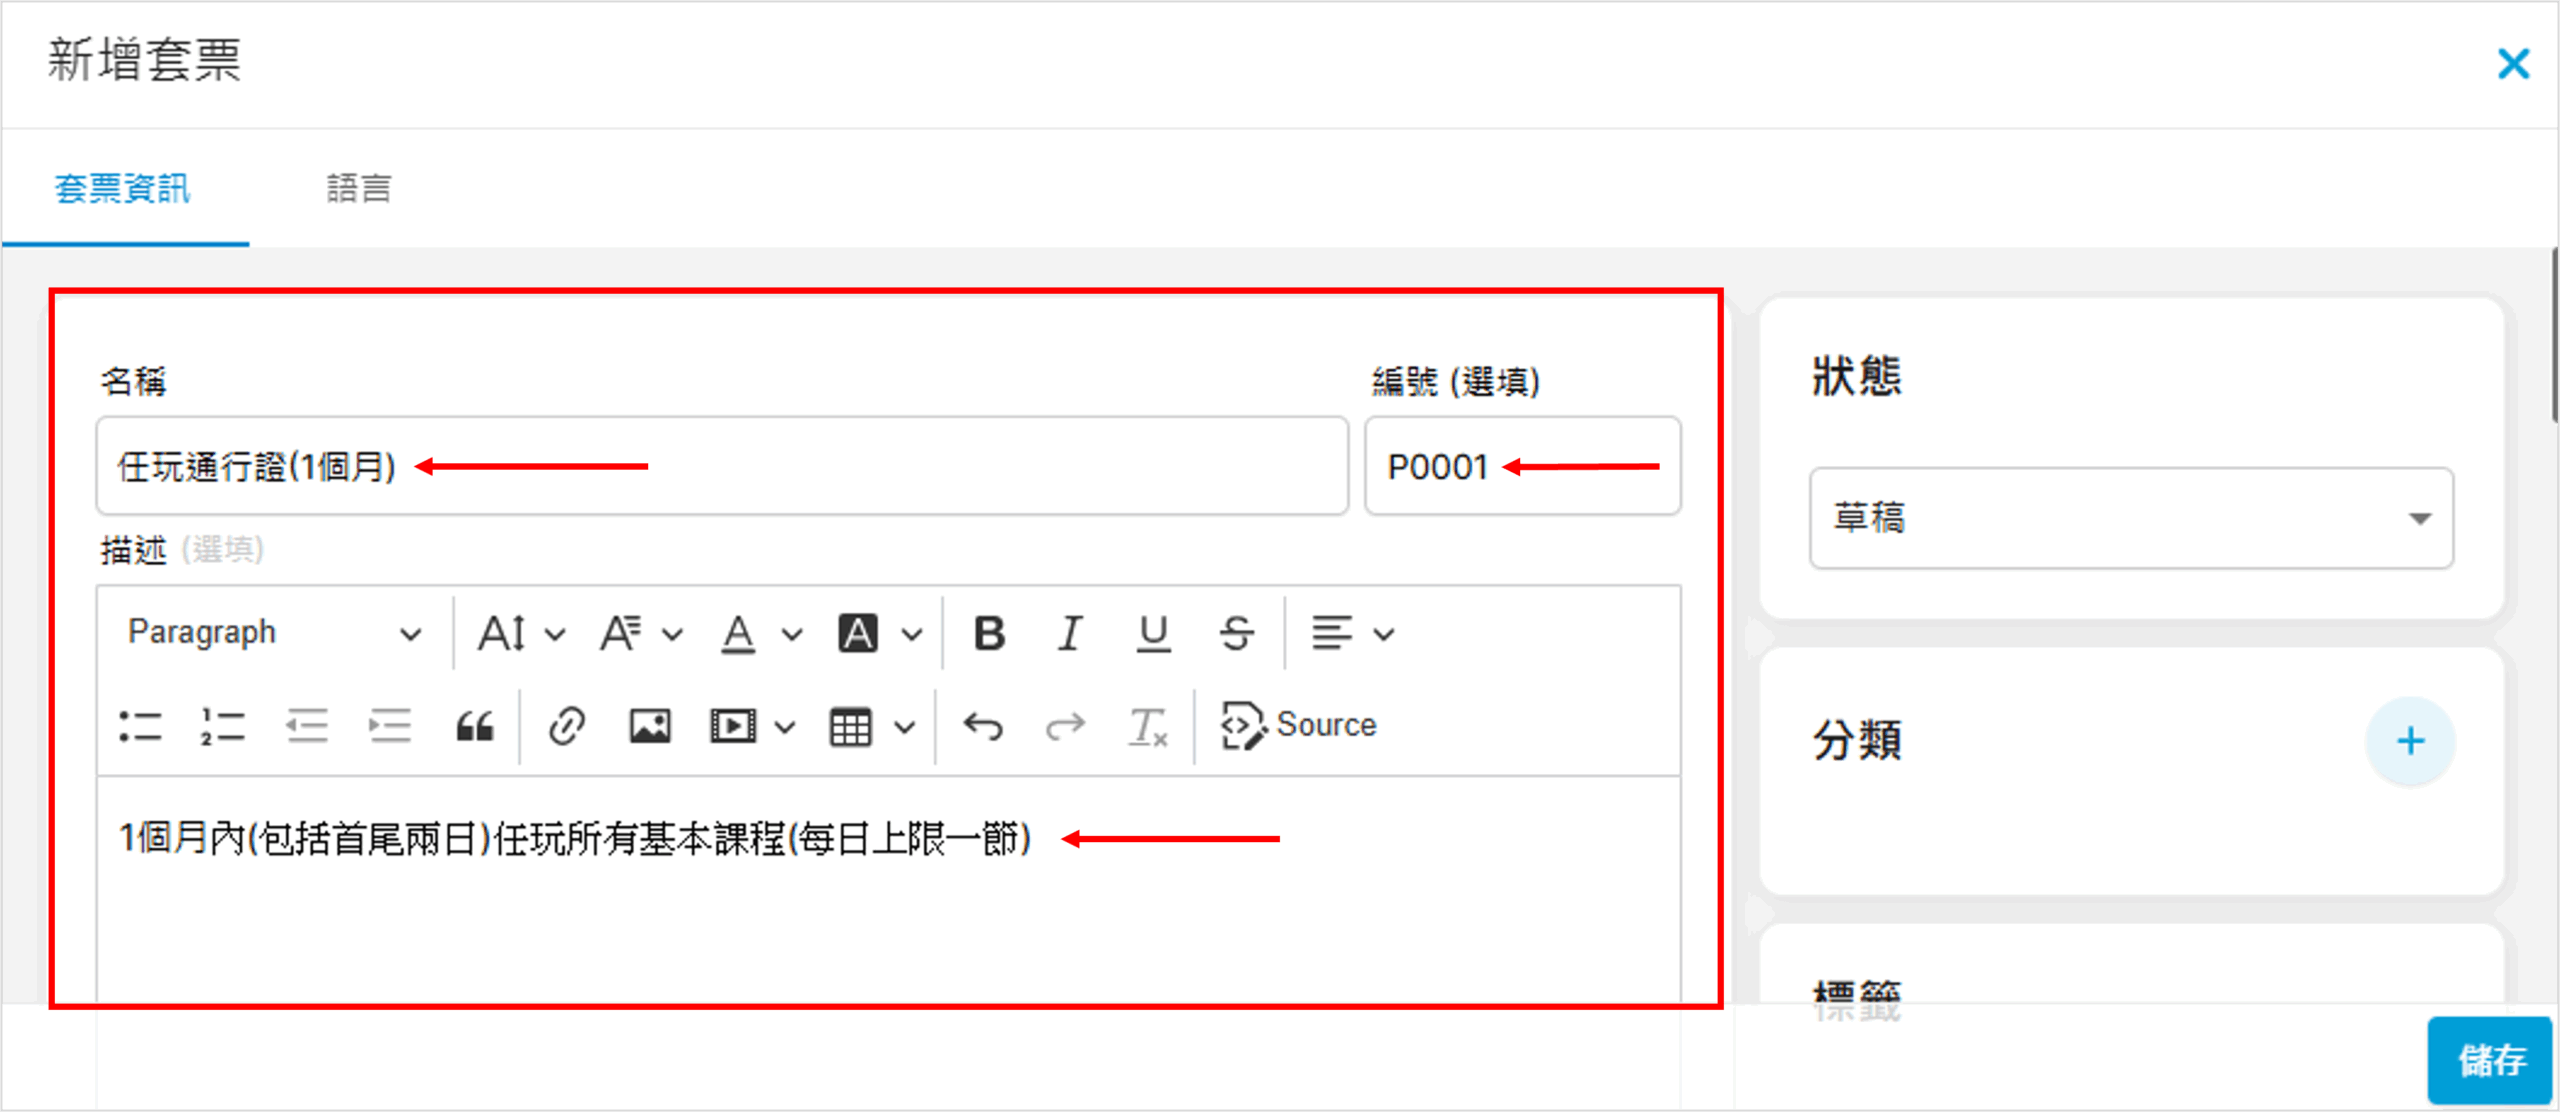Toggle underline text formatting

click(1153, 633)
